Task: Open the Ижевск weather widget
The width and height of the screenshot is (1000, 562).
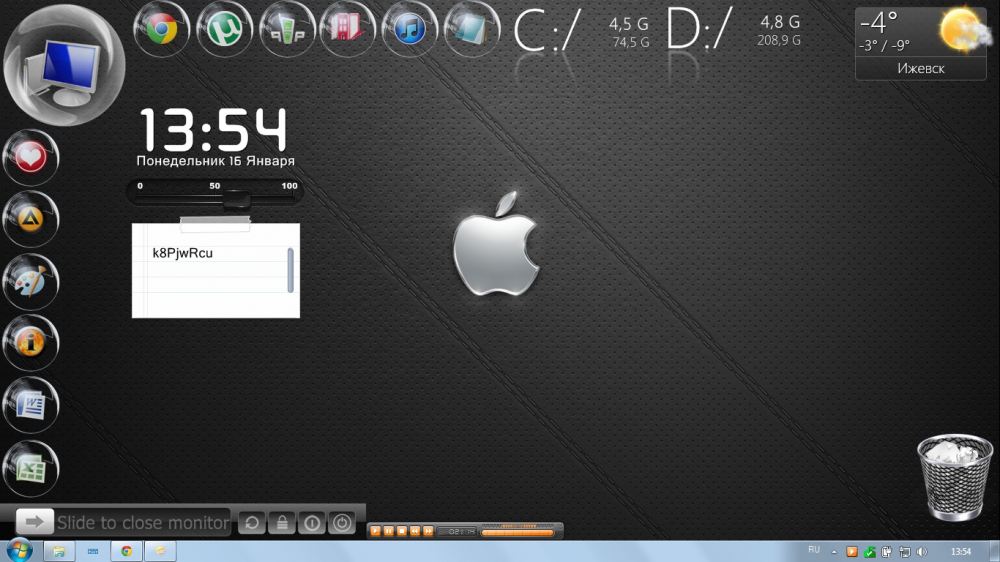Action: point(920,43)
